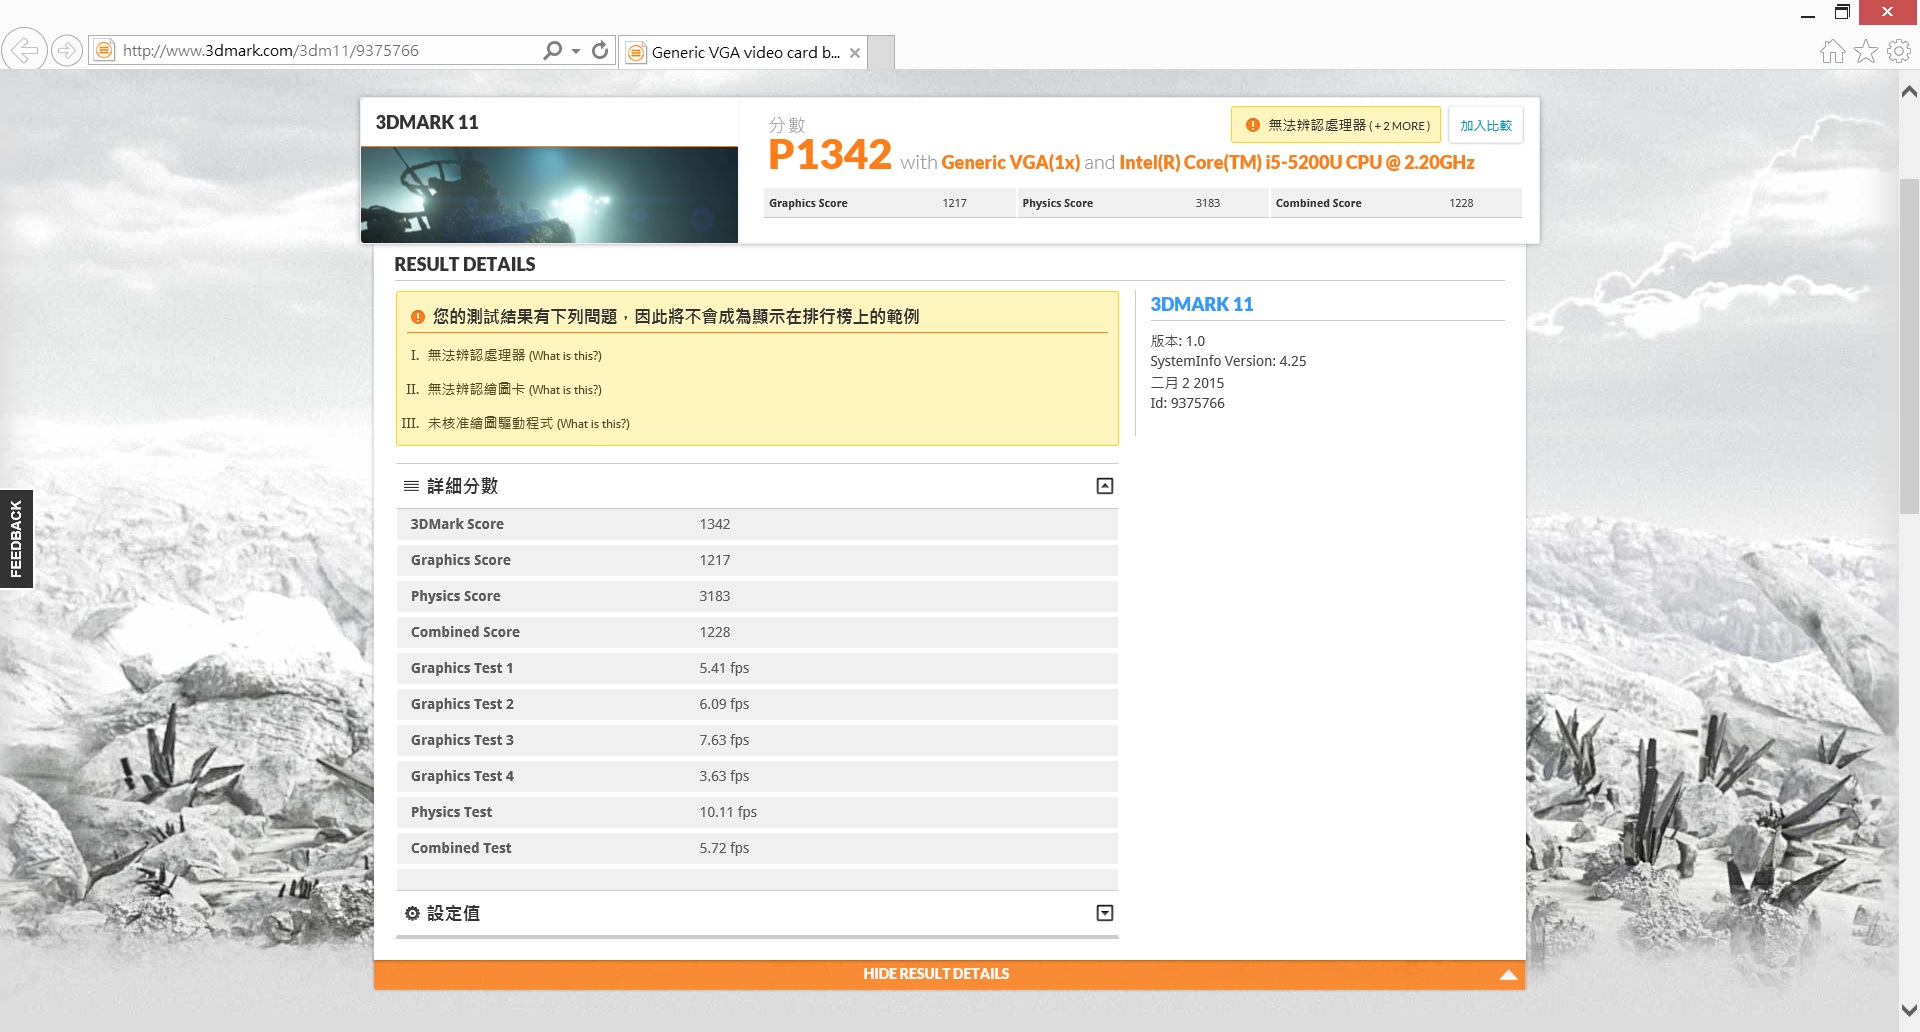This screenshot has width=1920, height=1032.
Task: Open the browser Home icon
Action: [1832, 51]
